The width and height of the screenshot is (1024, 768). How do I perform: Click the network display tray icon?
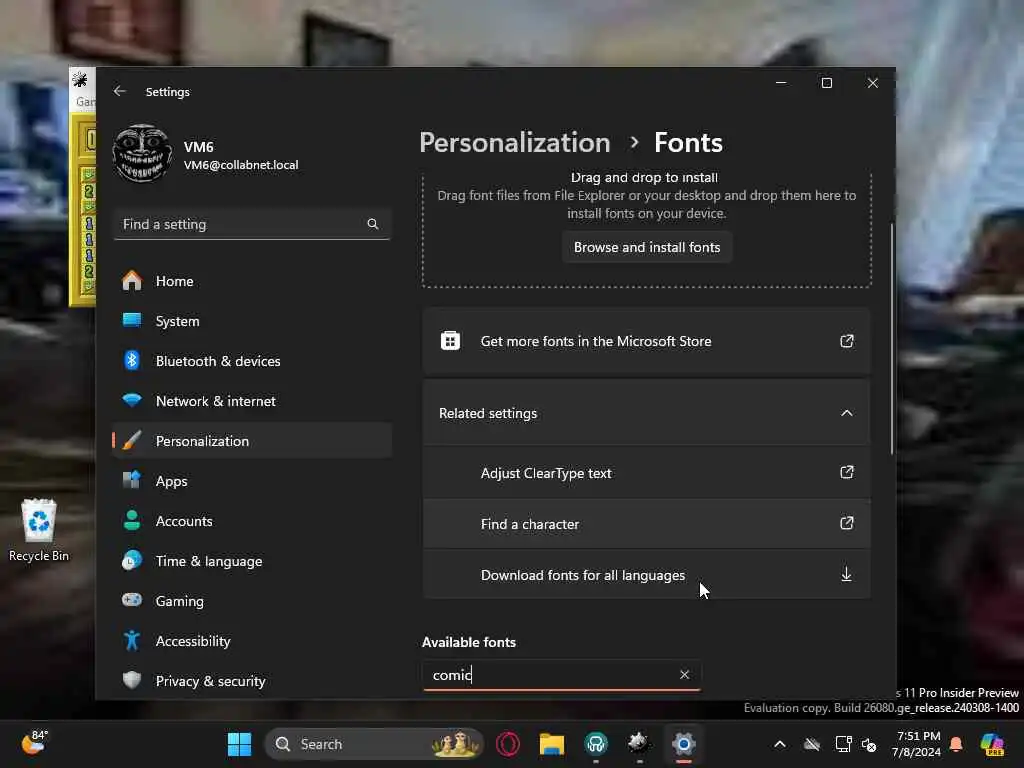pos(843,744)
